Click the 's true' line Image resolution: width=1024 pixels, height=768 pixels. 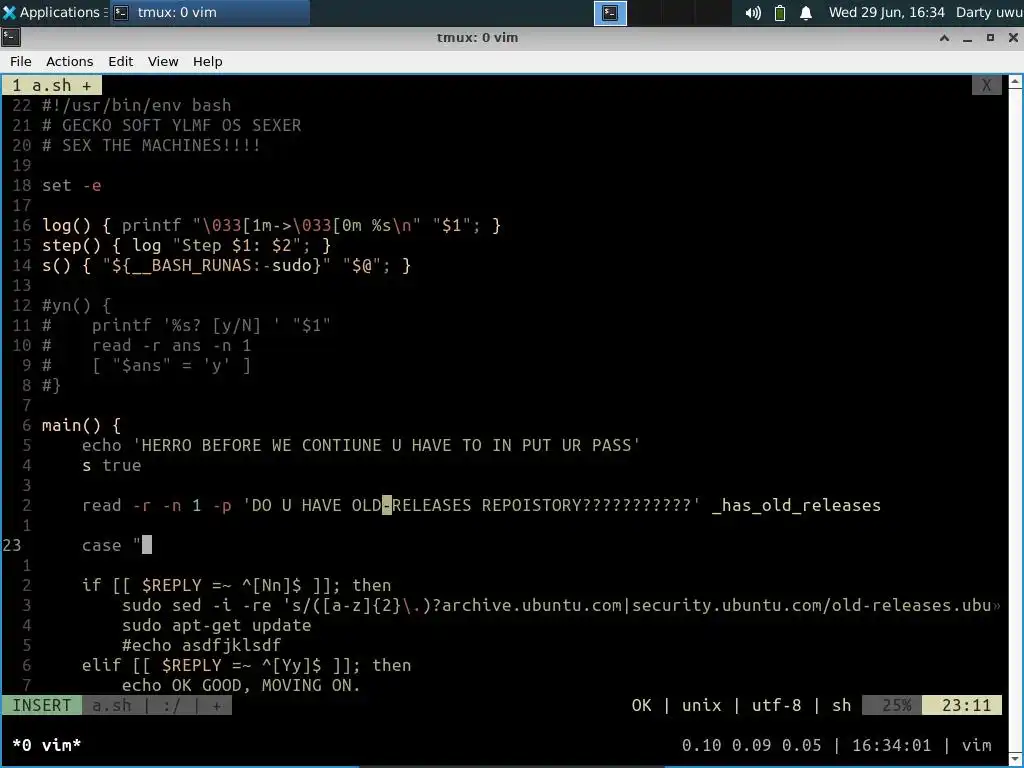pos(112,465)
